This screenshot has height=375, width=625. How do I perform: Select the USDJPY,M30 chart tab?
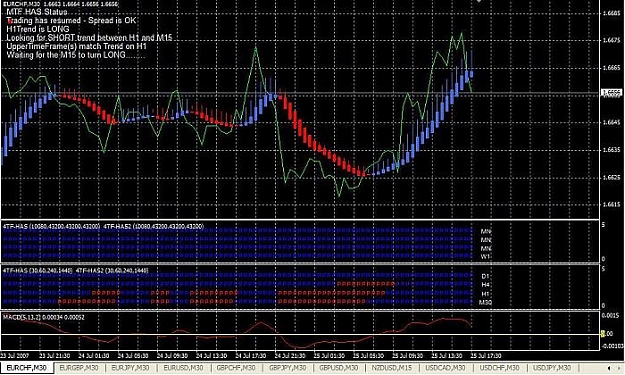(552, 368)
